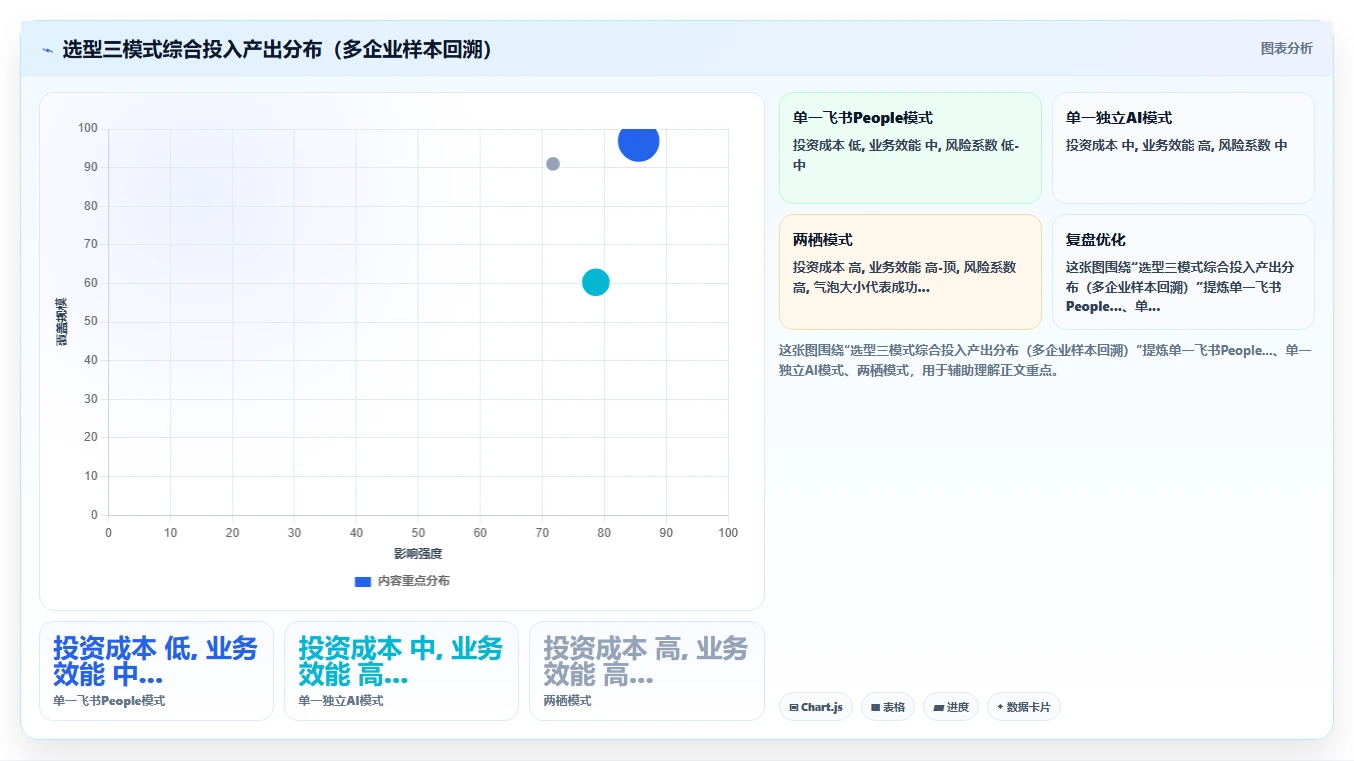Select the small gray bubble on the chart
The image size is (1354, 761).
553,164
